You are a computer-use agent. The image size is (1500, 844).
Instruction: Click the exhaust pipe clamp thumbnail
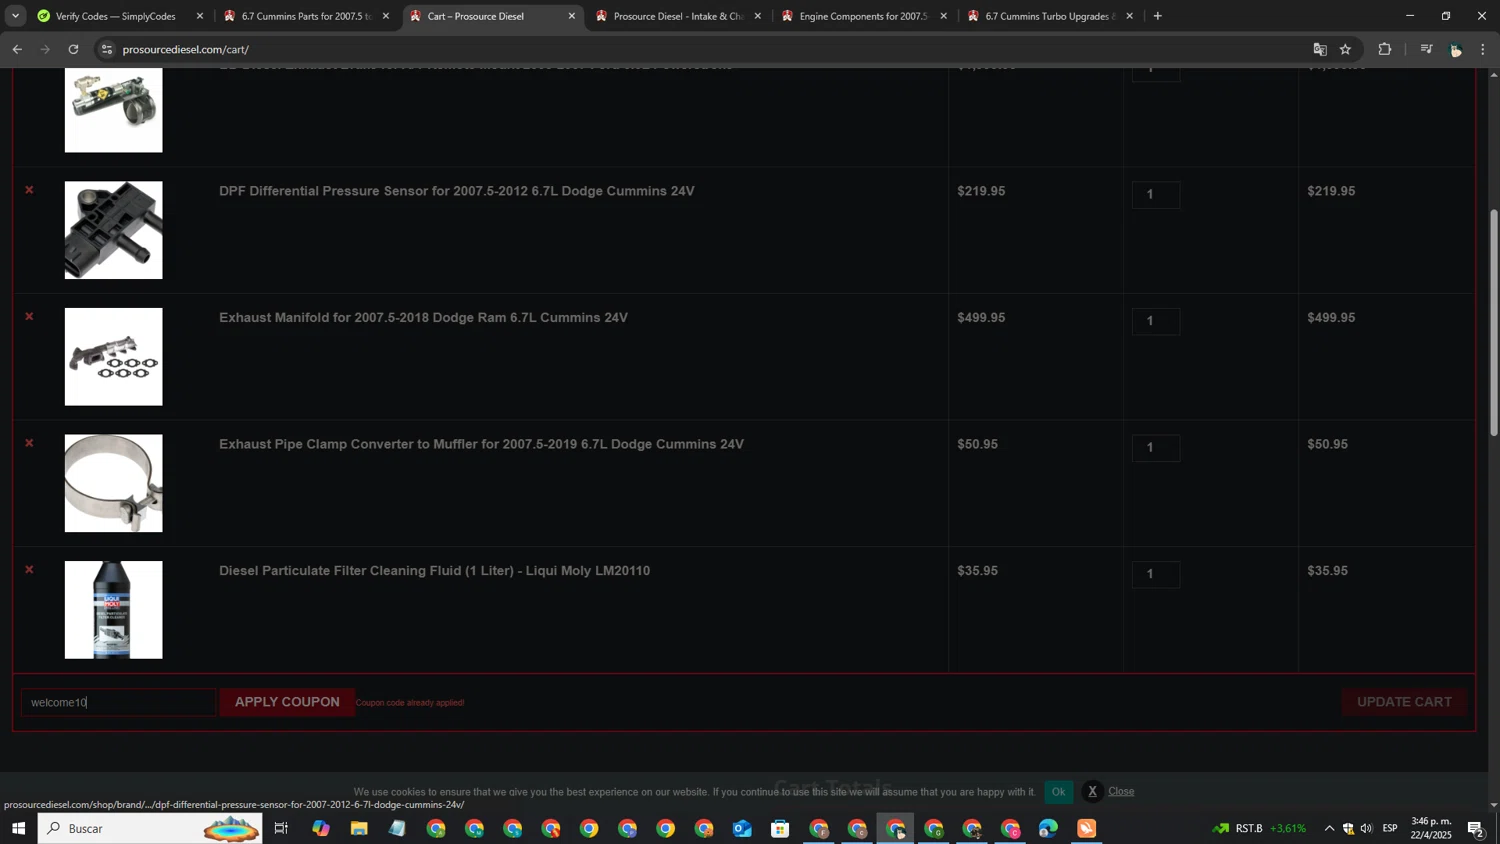pyautogui.click(x=114, y=483)
